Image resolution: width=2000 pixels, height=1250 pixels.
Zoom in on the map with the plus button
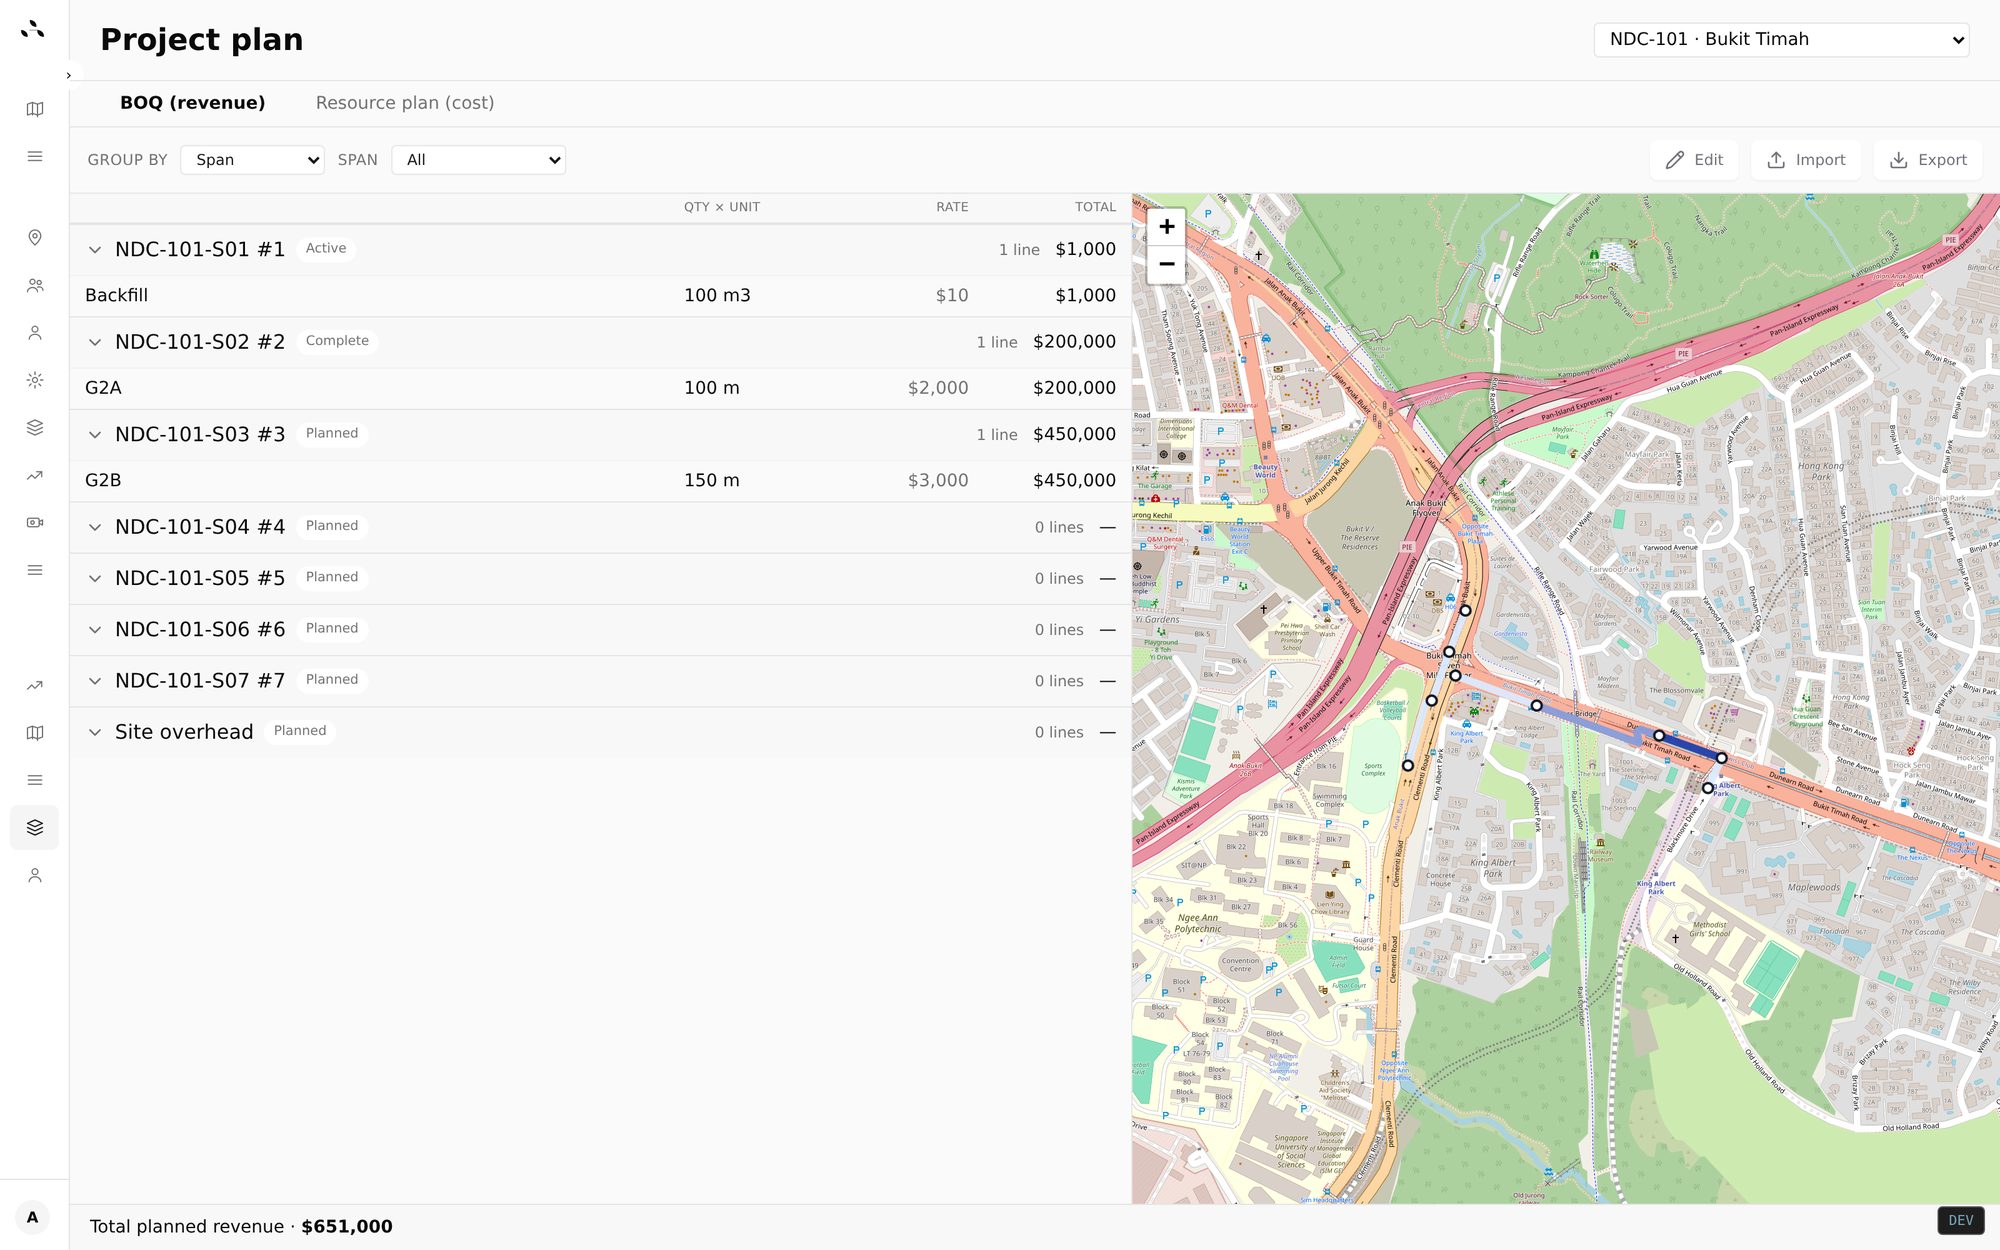pos(1166,227)
